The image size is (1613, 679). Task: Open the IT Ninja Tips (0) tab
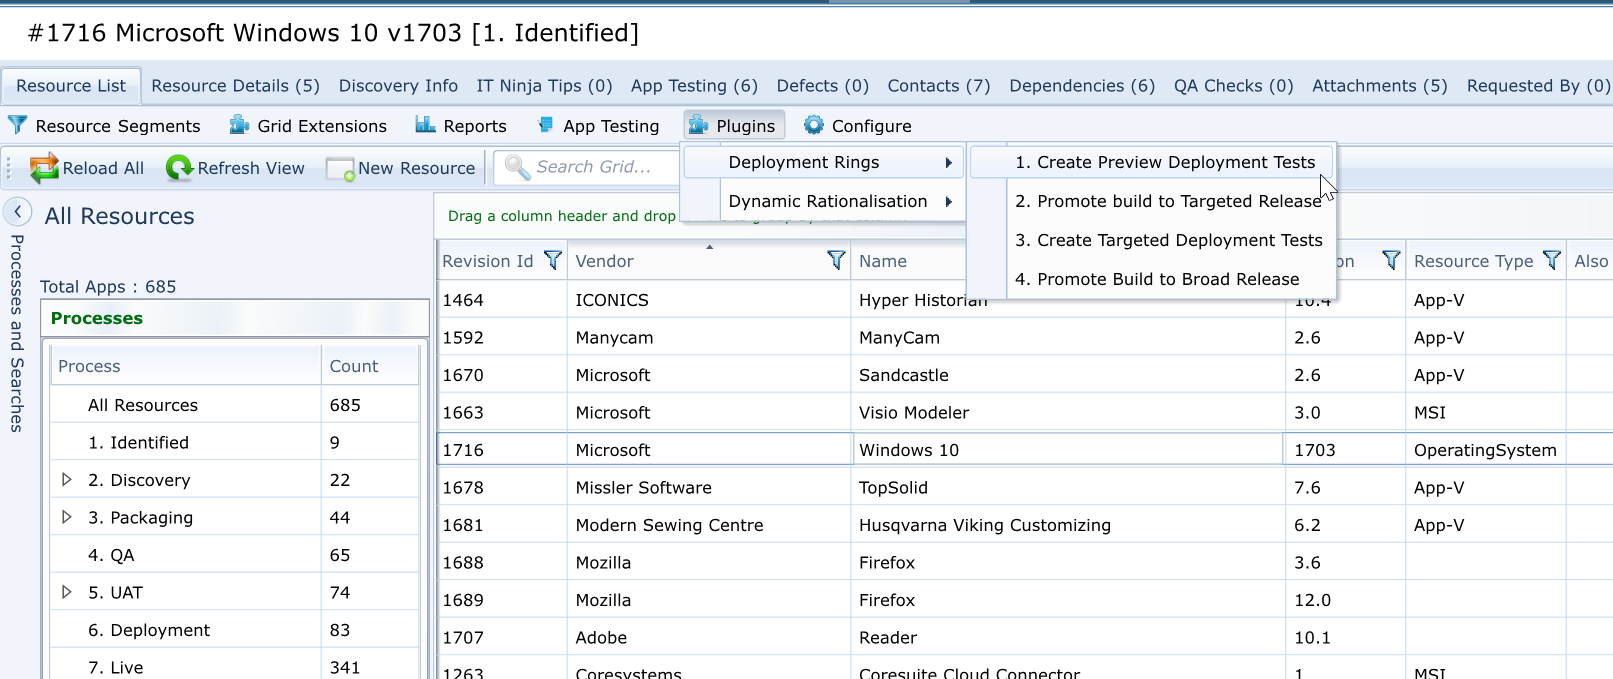[x=544, y=86]
